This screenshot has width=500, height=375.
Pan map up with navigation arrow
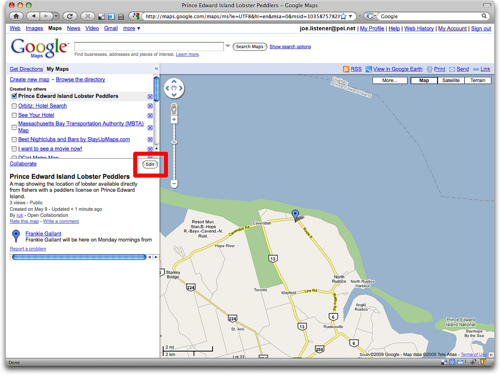coord(174,81)
